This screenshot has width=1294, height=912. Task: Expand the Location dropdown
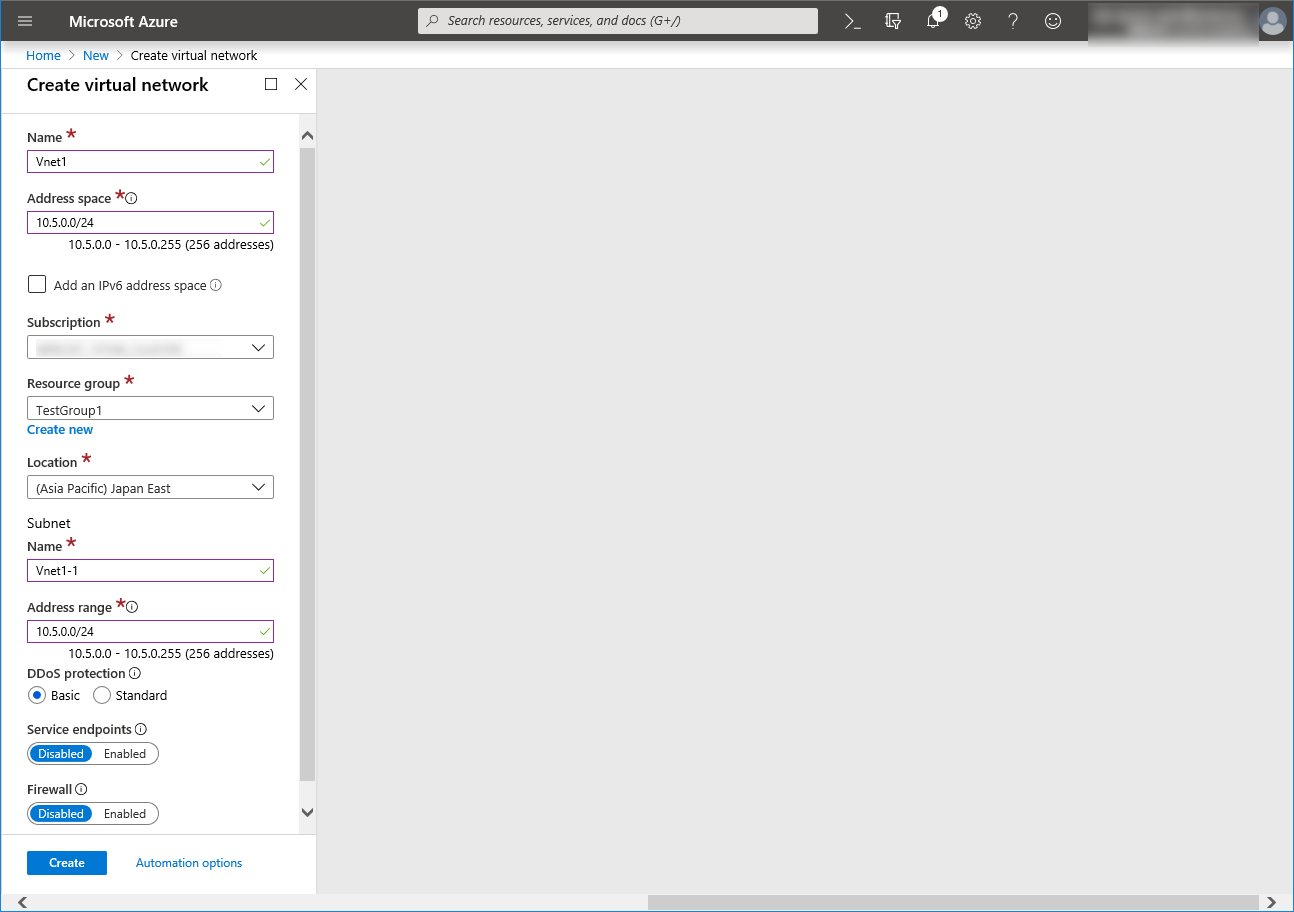coord(150,488)
